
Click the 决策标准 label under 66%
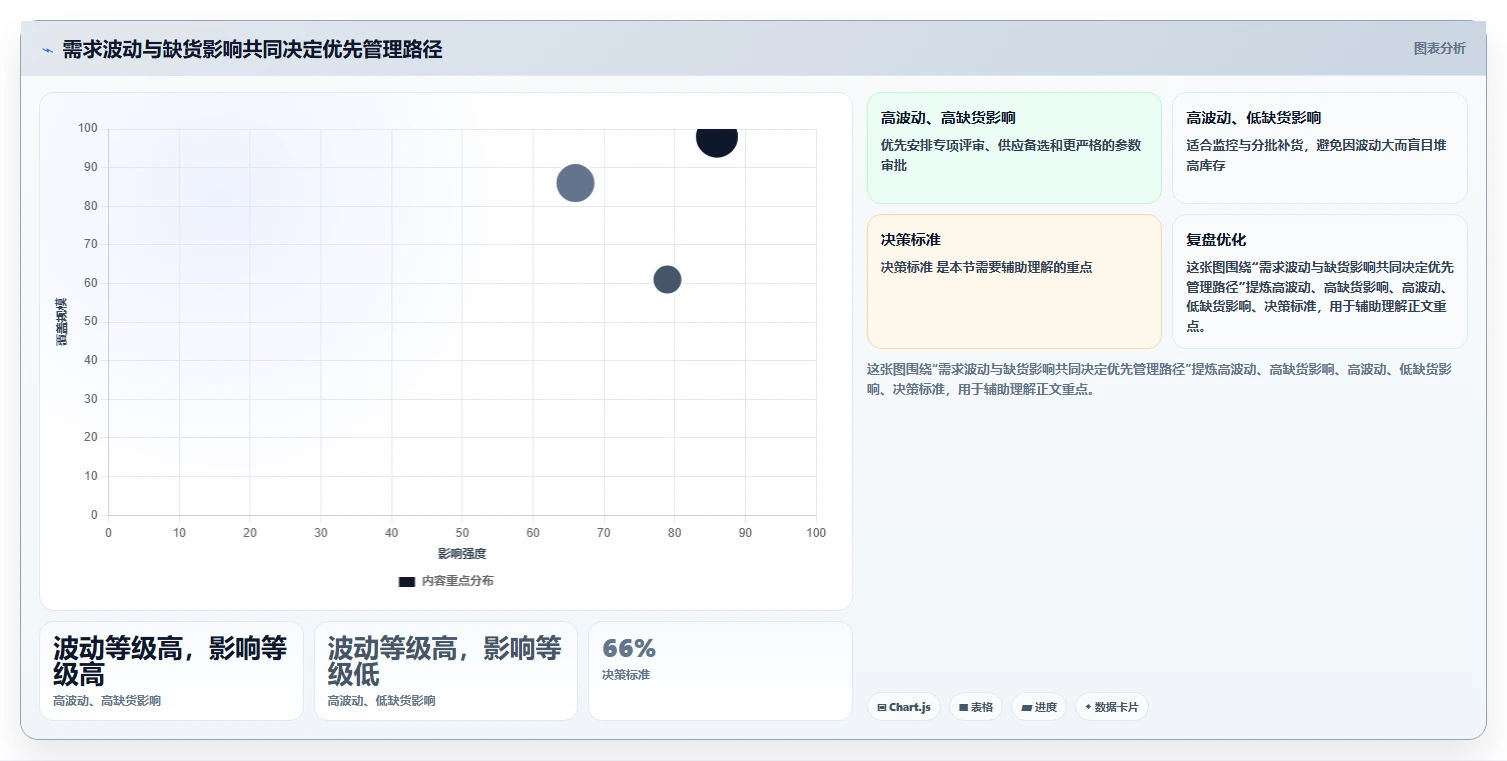(x=626, y=675)
